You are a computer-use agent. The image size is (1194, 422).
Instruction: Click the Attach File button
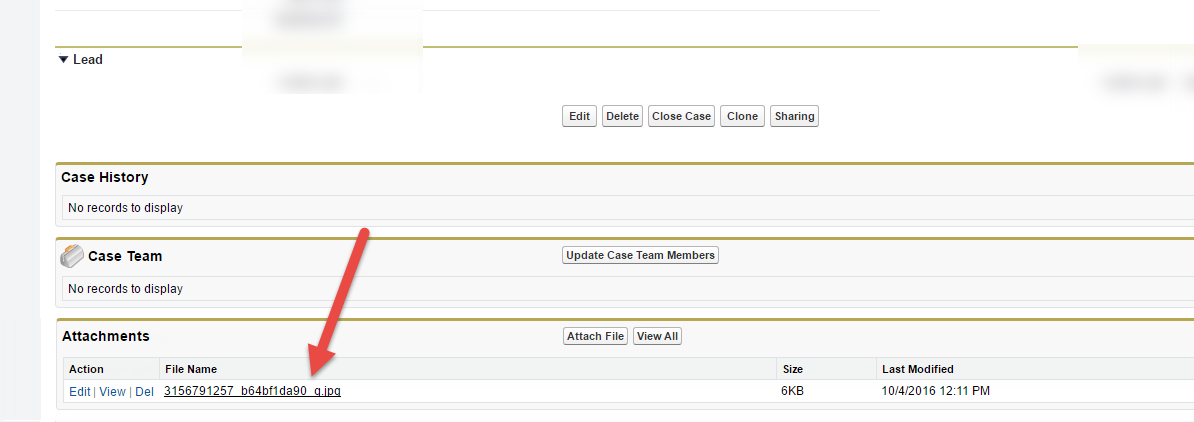point(596,336)
